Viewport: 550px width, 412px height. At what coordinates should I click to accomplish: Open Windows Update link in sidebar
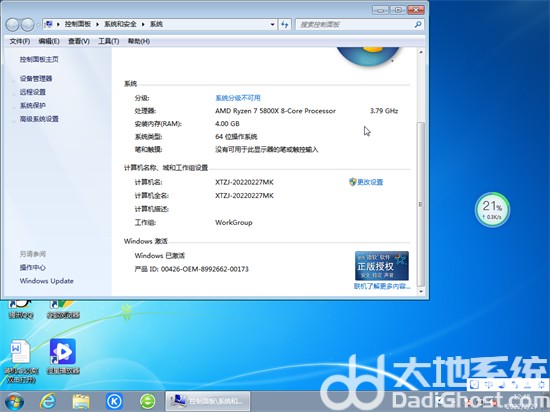pos(47,281)
